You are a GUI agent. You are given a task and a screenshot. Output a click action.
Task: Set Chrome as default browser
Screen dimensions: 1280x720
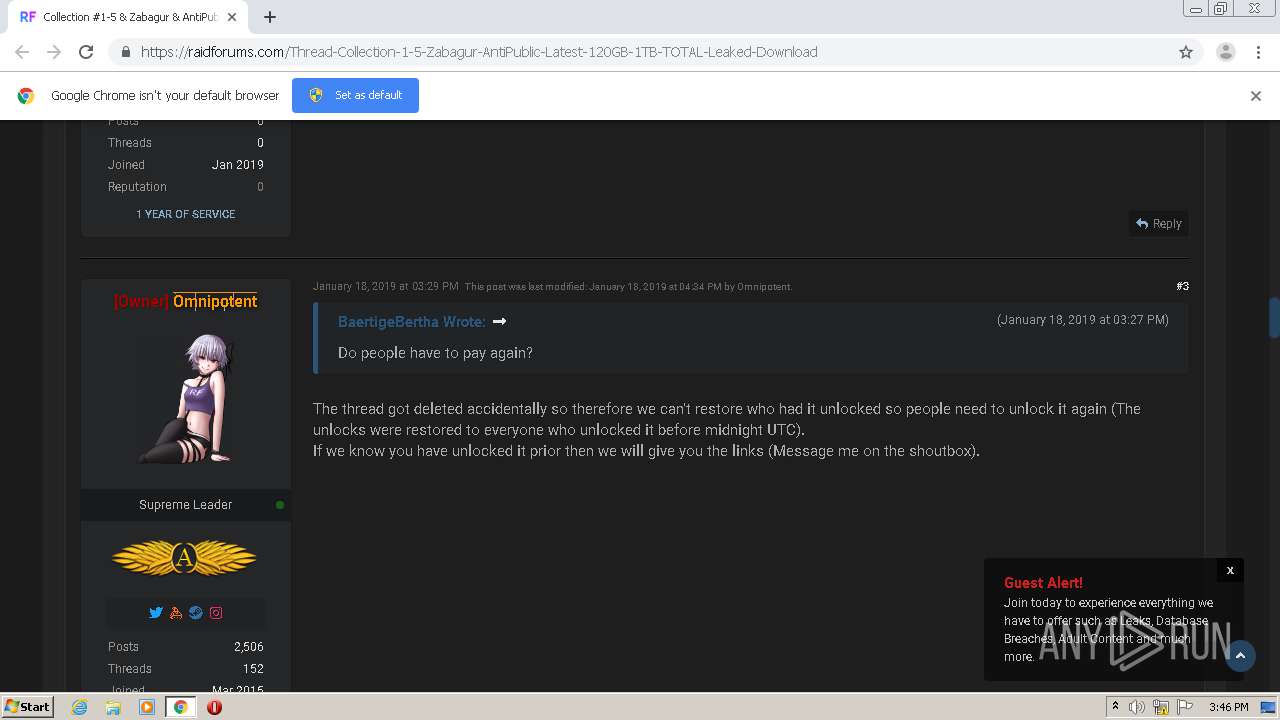coord(355,95)
